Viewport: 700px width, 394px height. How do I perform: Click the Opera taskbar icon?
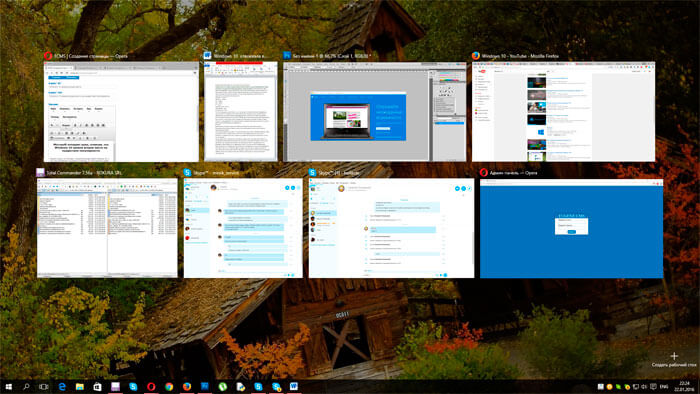click(x=151, y=387)
